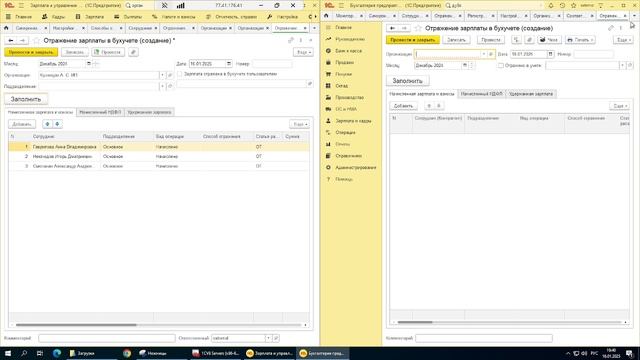The width and height of the screenshot is (640, 360).
Task: Navigate back arrow in Бухгалтерия document
Action: tap(392, 28)
